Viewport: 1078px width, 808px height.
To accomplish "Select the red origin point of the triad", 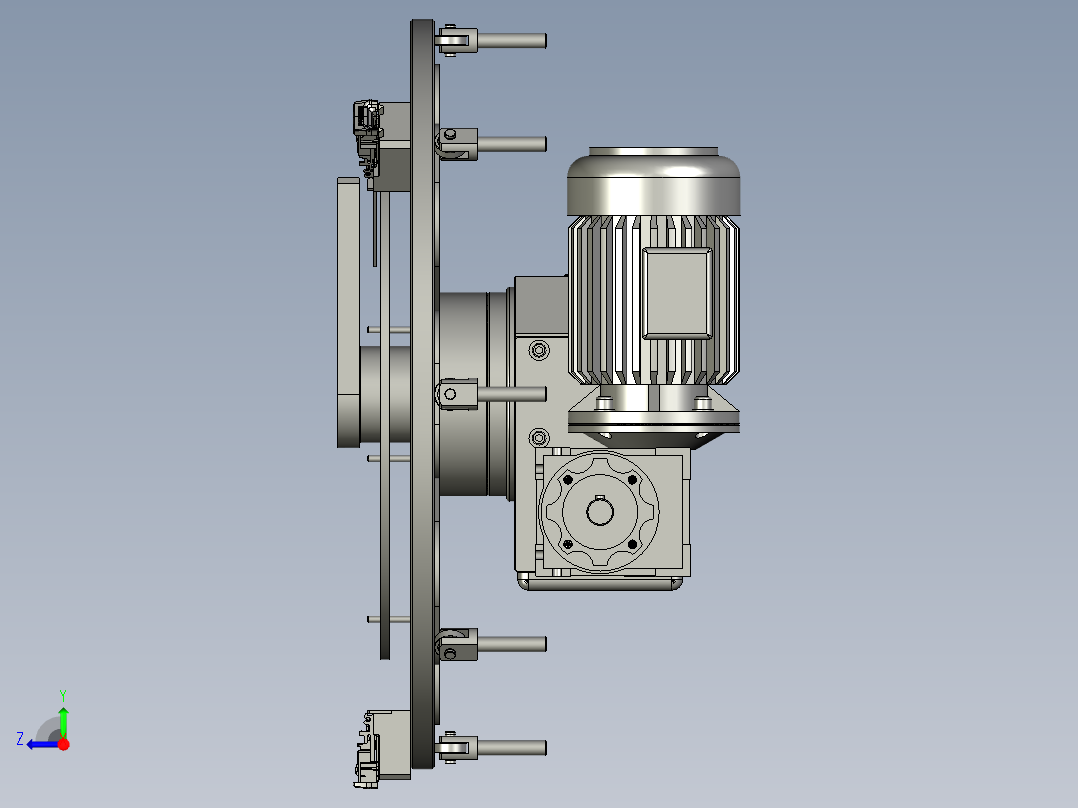I will 64,744.
